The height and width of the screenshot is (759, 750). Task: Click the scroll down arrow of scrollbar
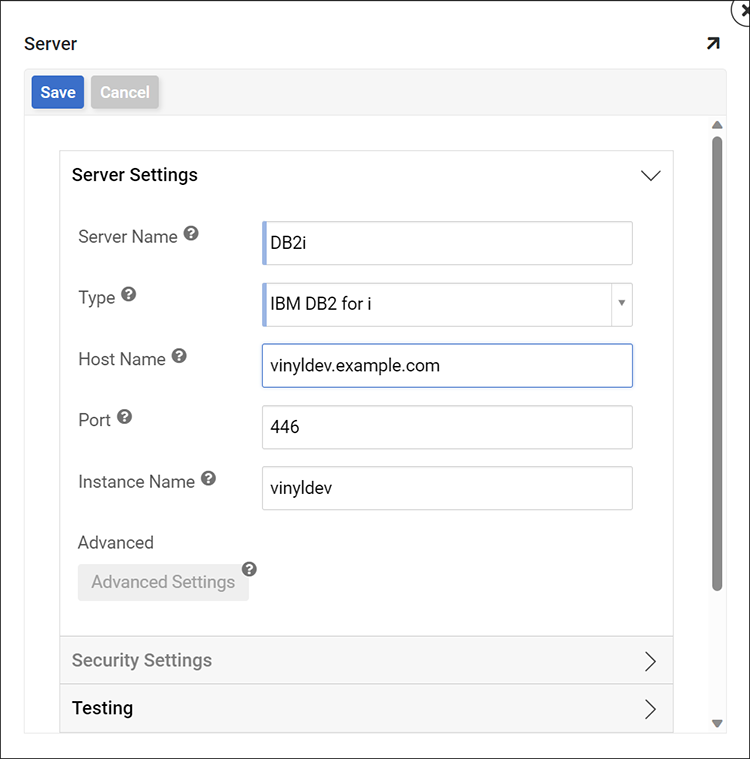coord(716,723)
